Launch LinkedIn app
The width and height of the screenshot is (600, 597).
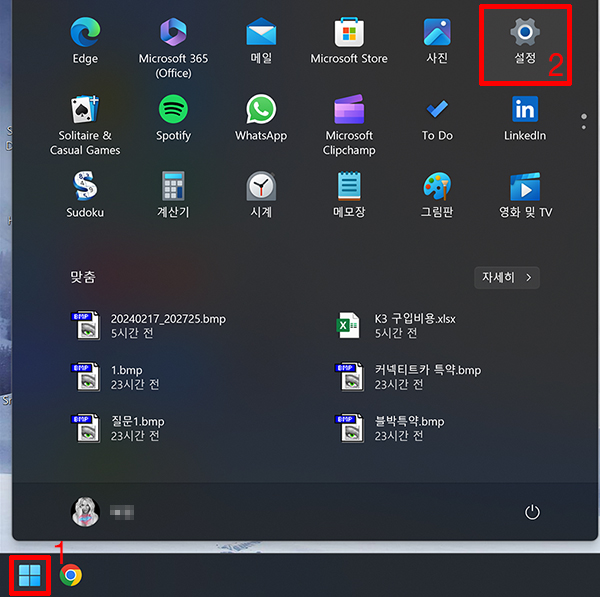pos(525,118)
